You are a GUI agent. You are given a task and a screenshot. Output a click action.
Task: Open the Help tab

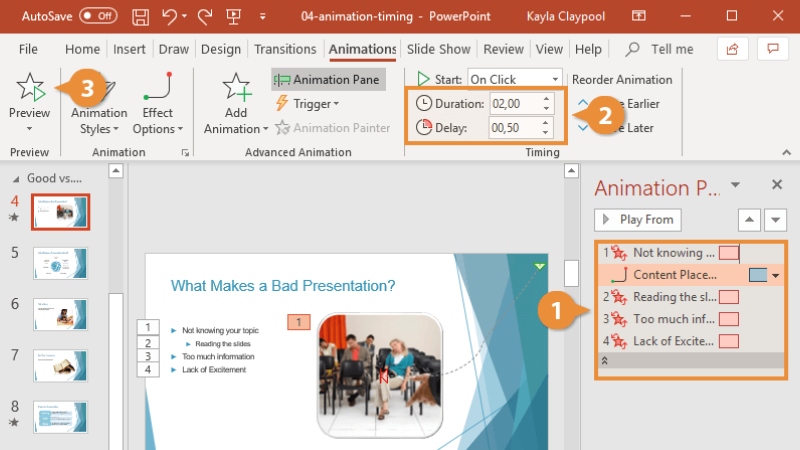click(588, 49)
